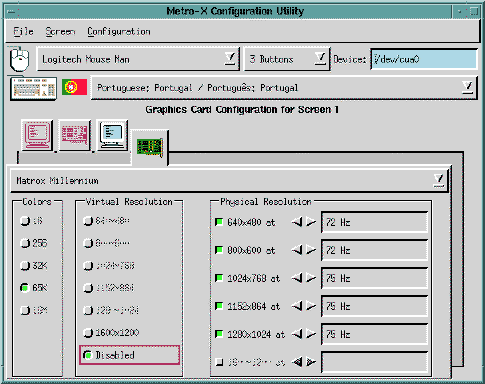Viewport: 485px width, 384px height.
Task: Decrease refresh rate for 1280x1024
Action: click(x=297, y=334)
